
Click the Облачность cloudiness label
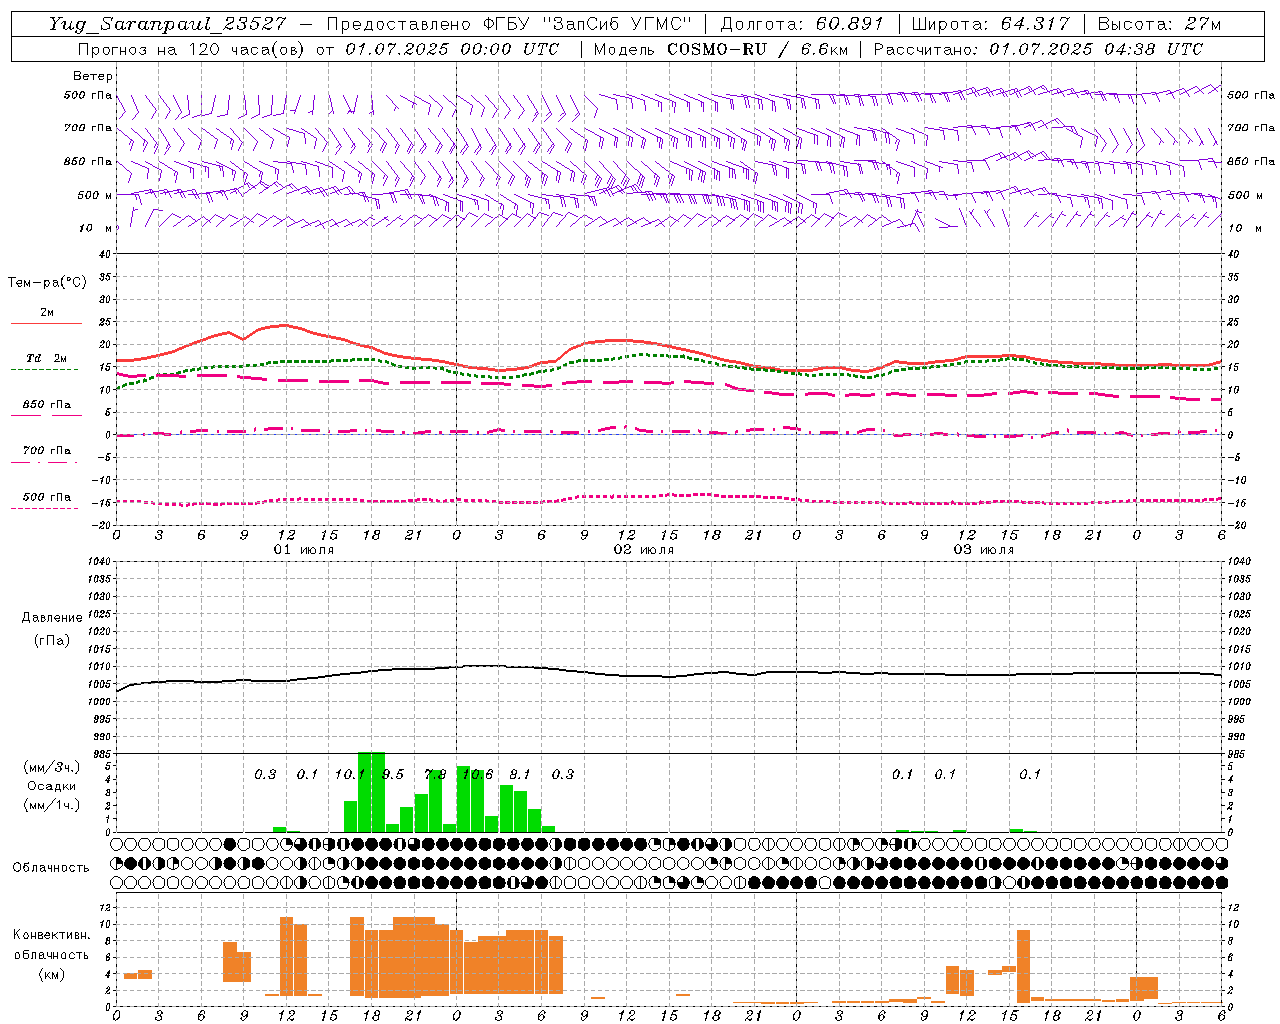(x=51, y=868)
